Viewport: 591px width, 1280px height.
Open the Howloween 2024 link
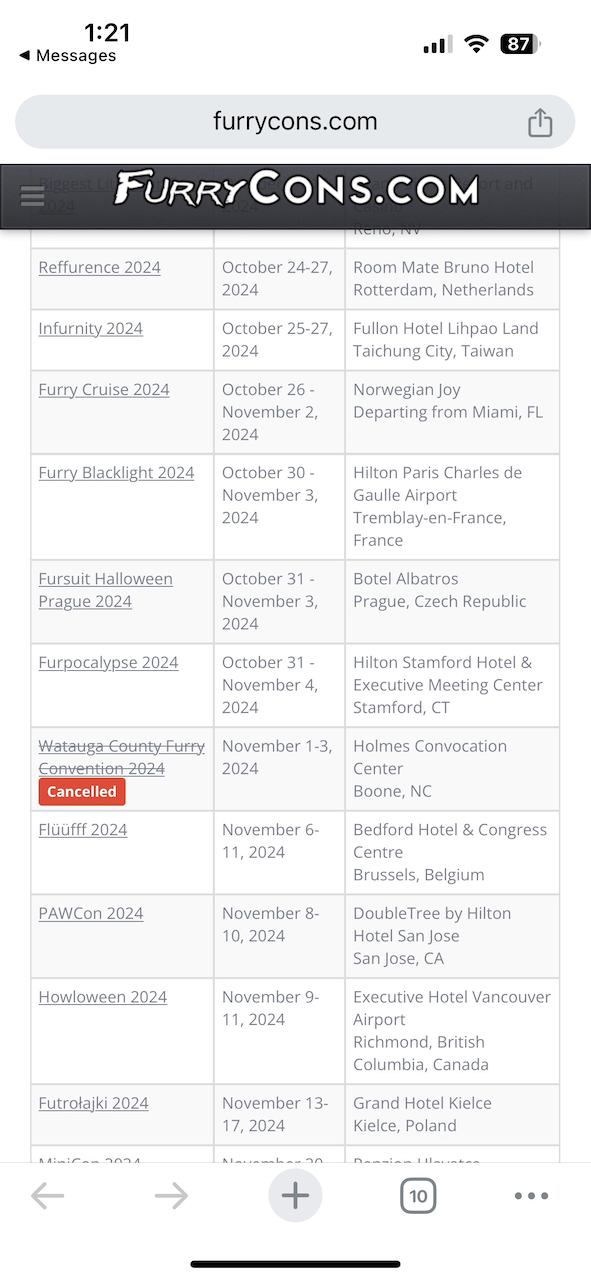(103, 998)
